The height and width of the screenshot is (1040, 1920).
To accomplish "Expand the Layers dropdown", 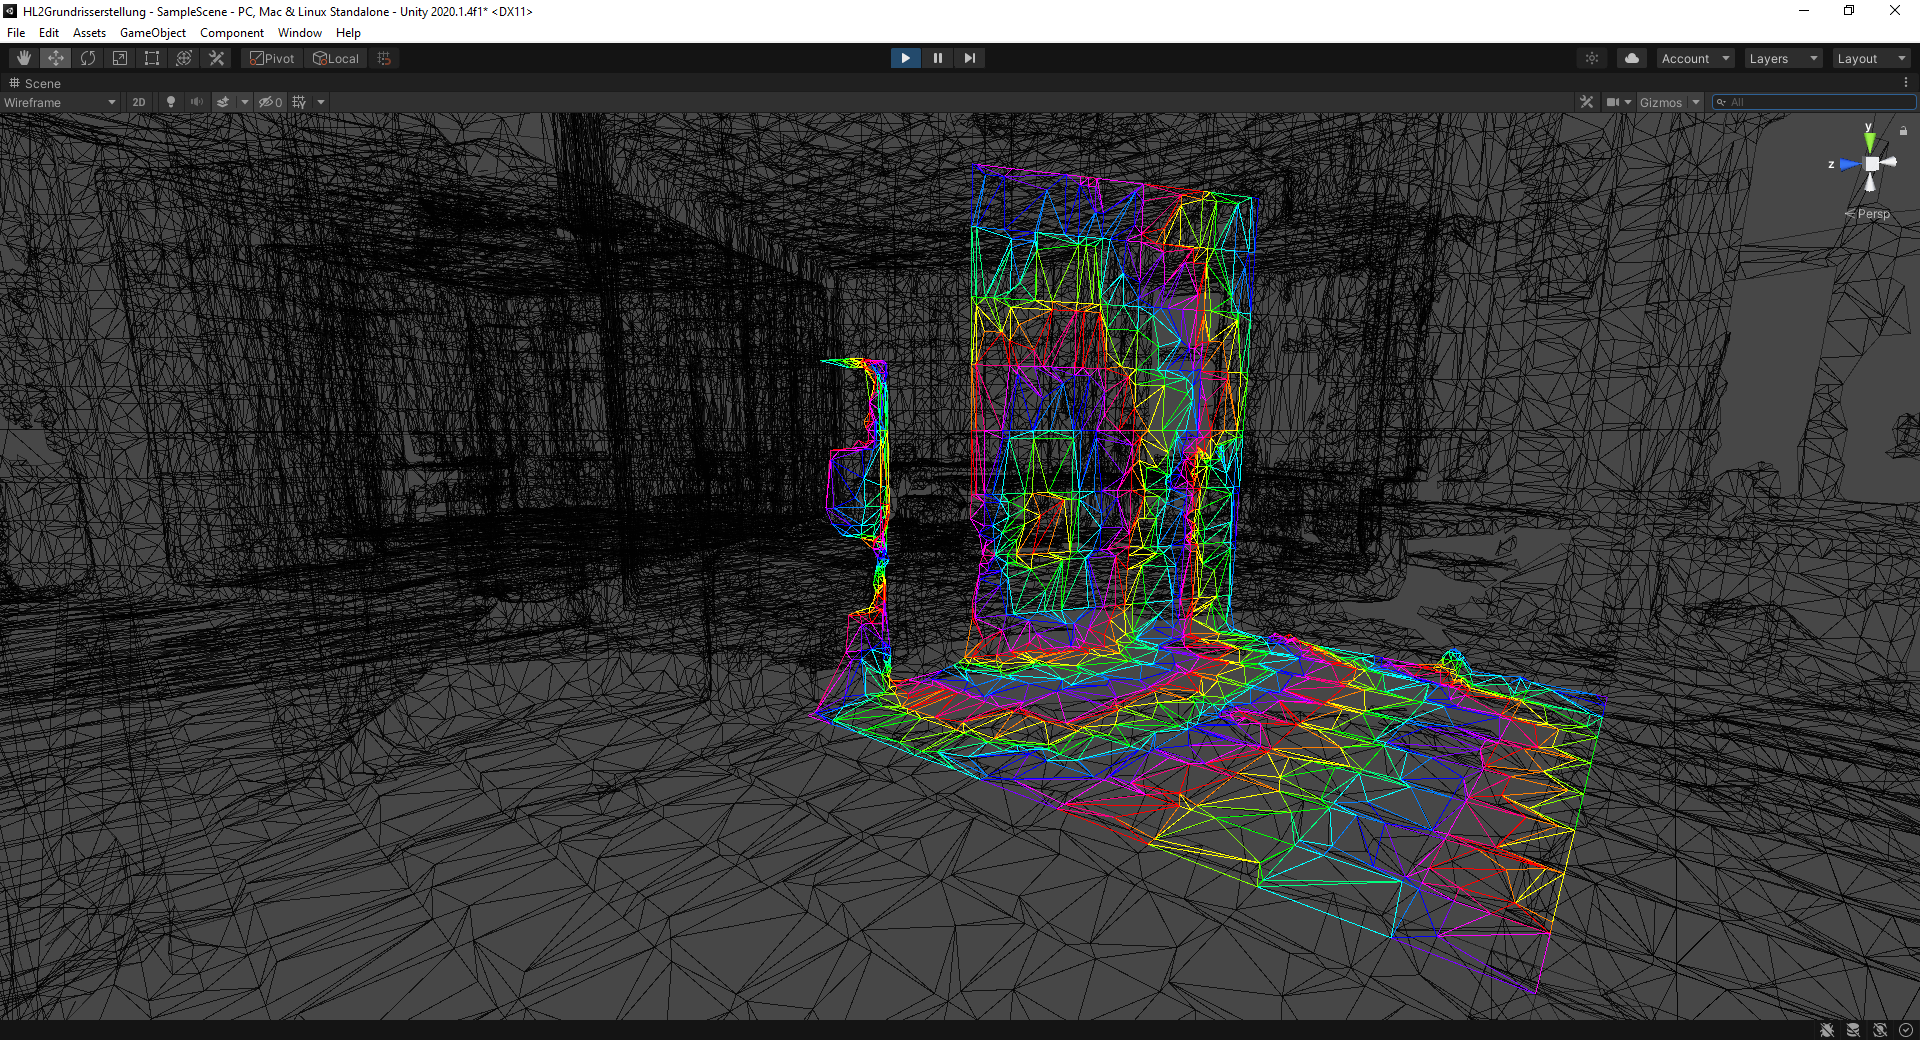I will point(1782,59).
